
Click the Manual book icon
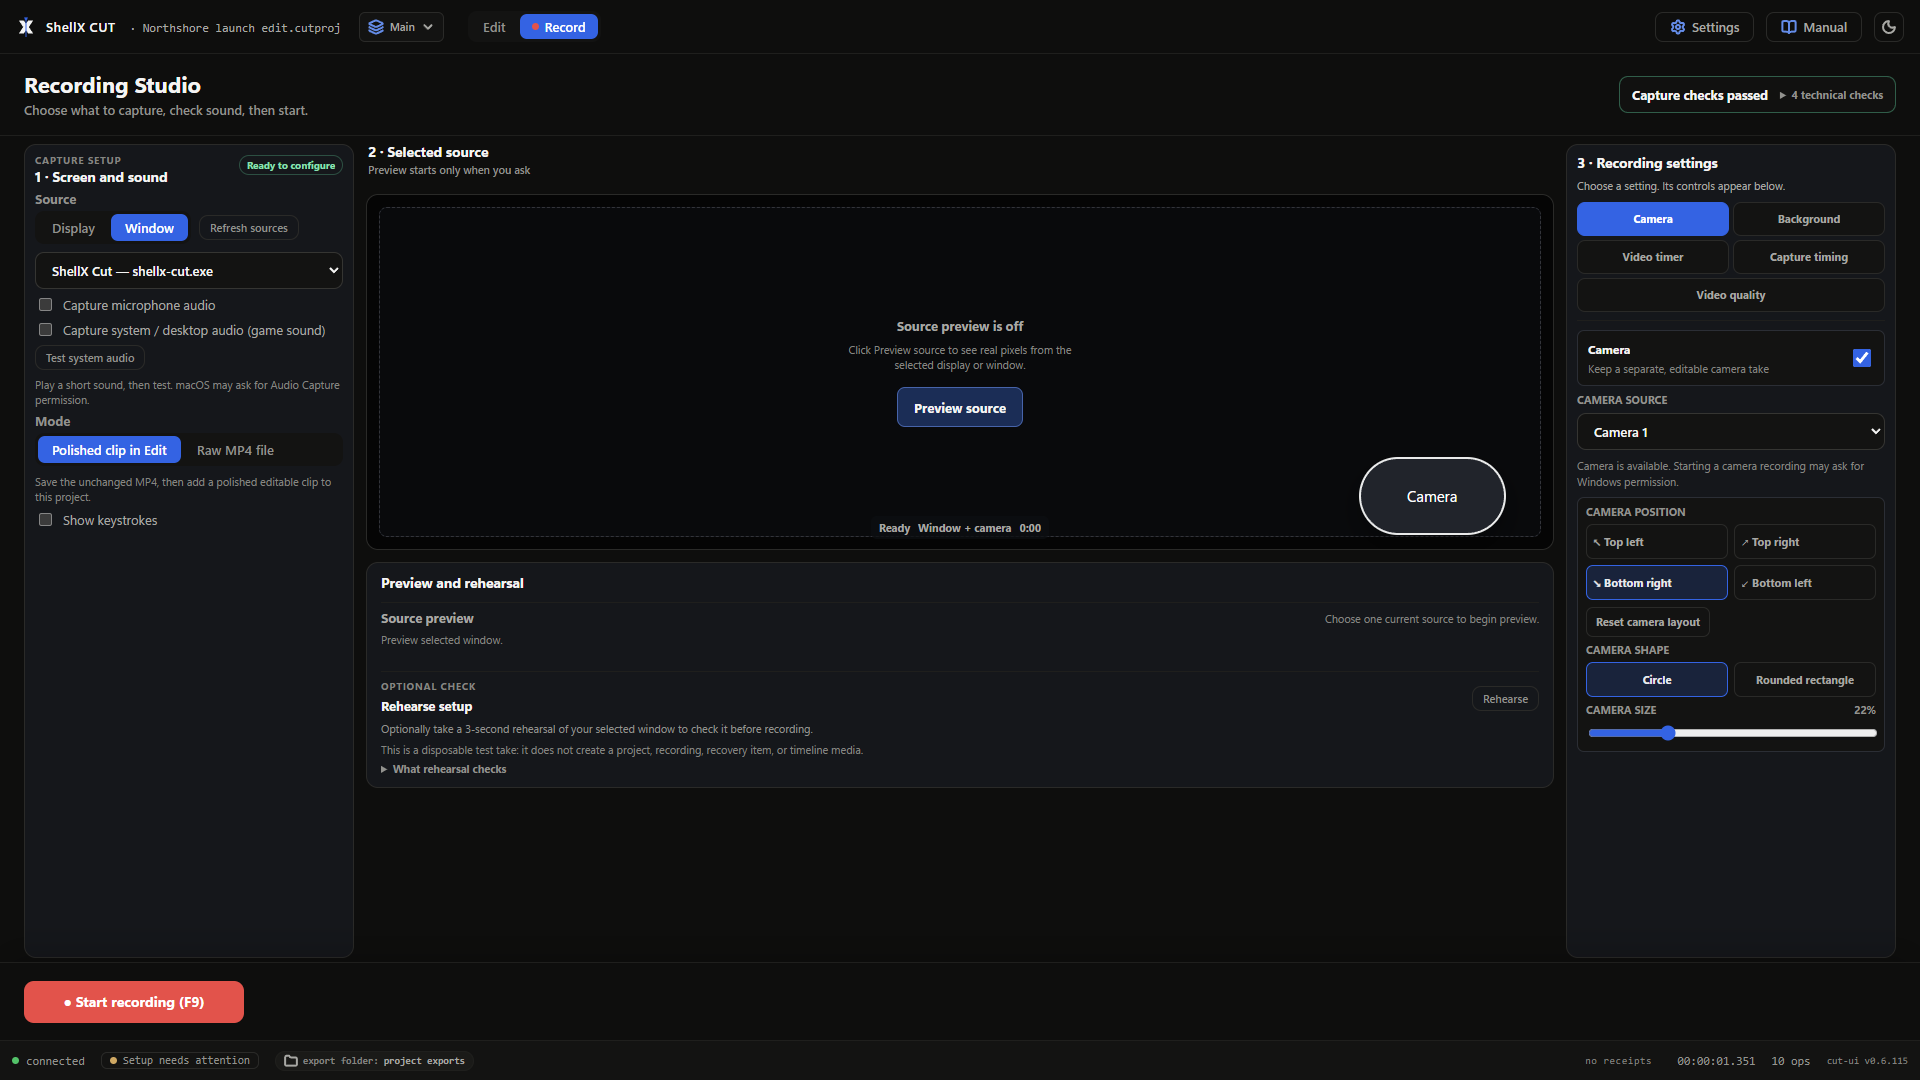point(1789,27)
